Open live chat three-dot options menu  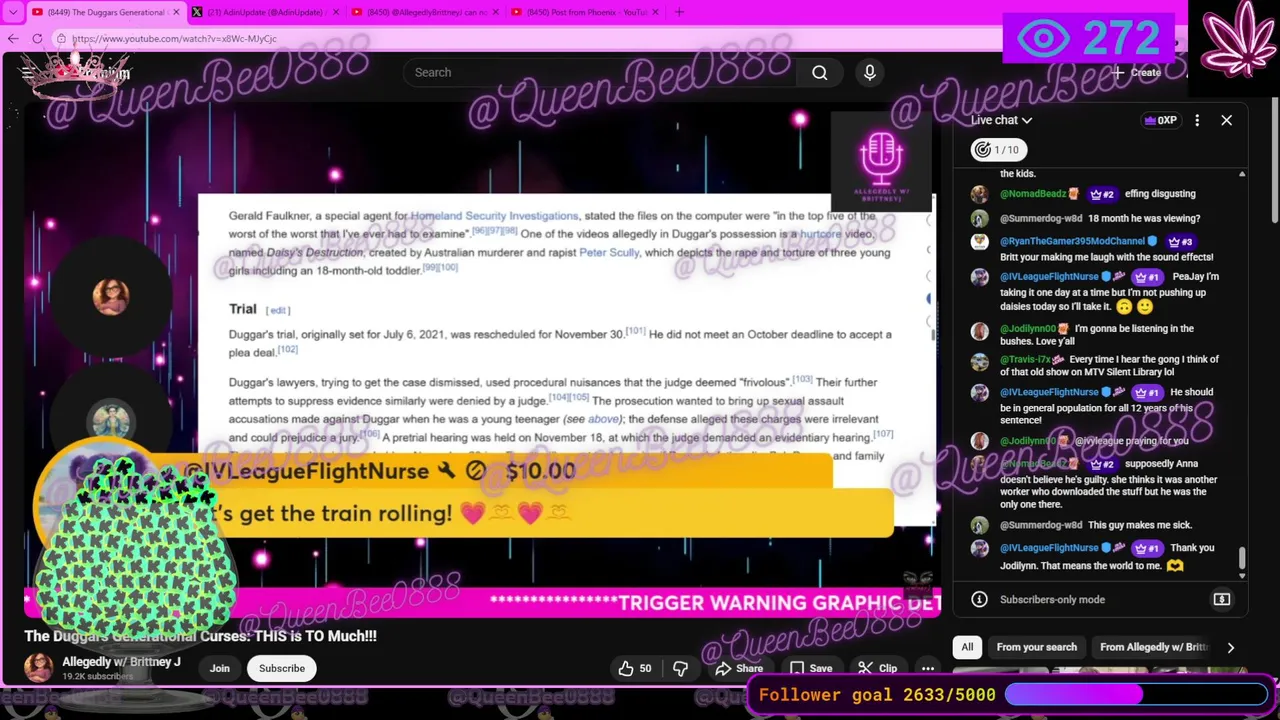click(x=1197, y=120)
